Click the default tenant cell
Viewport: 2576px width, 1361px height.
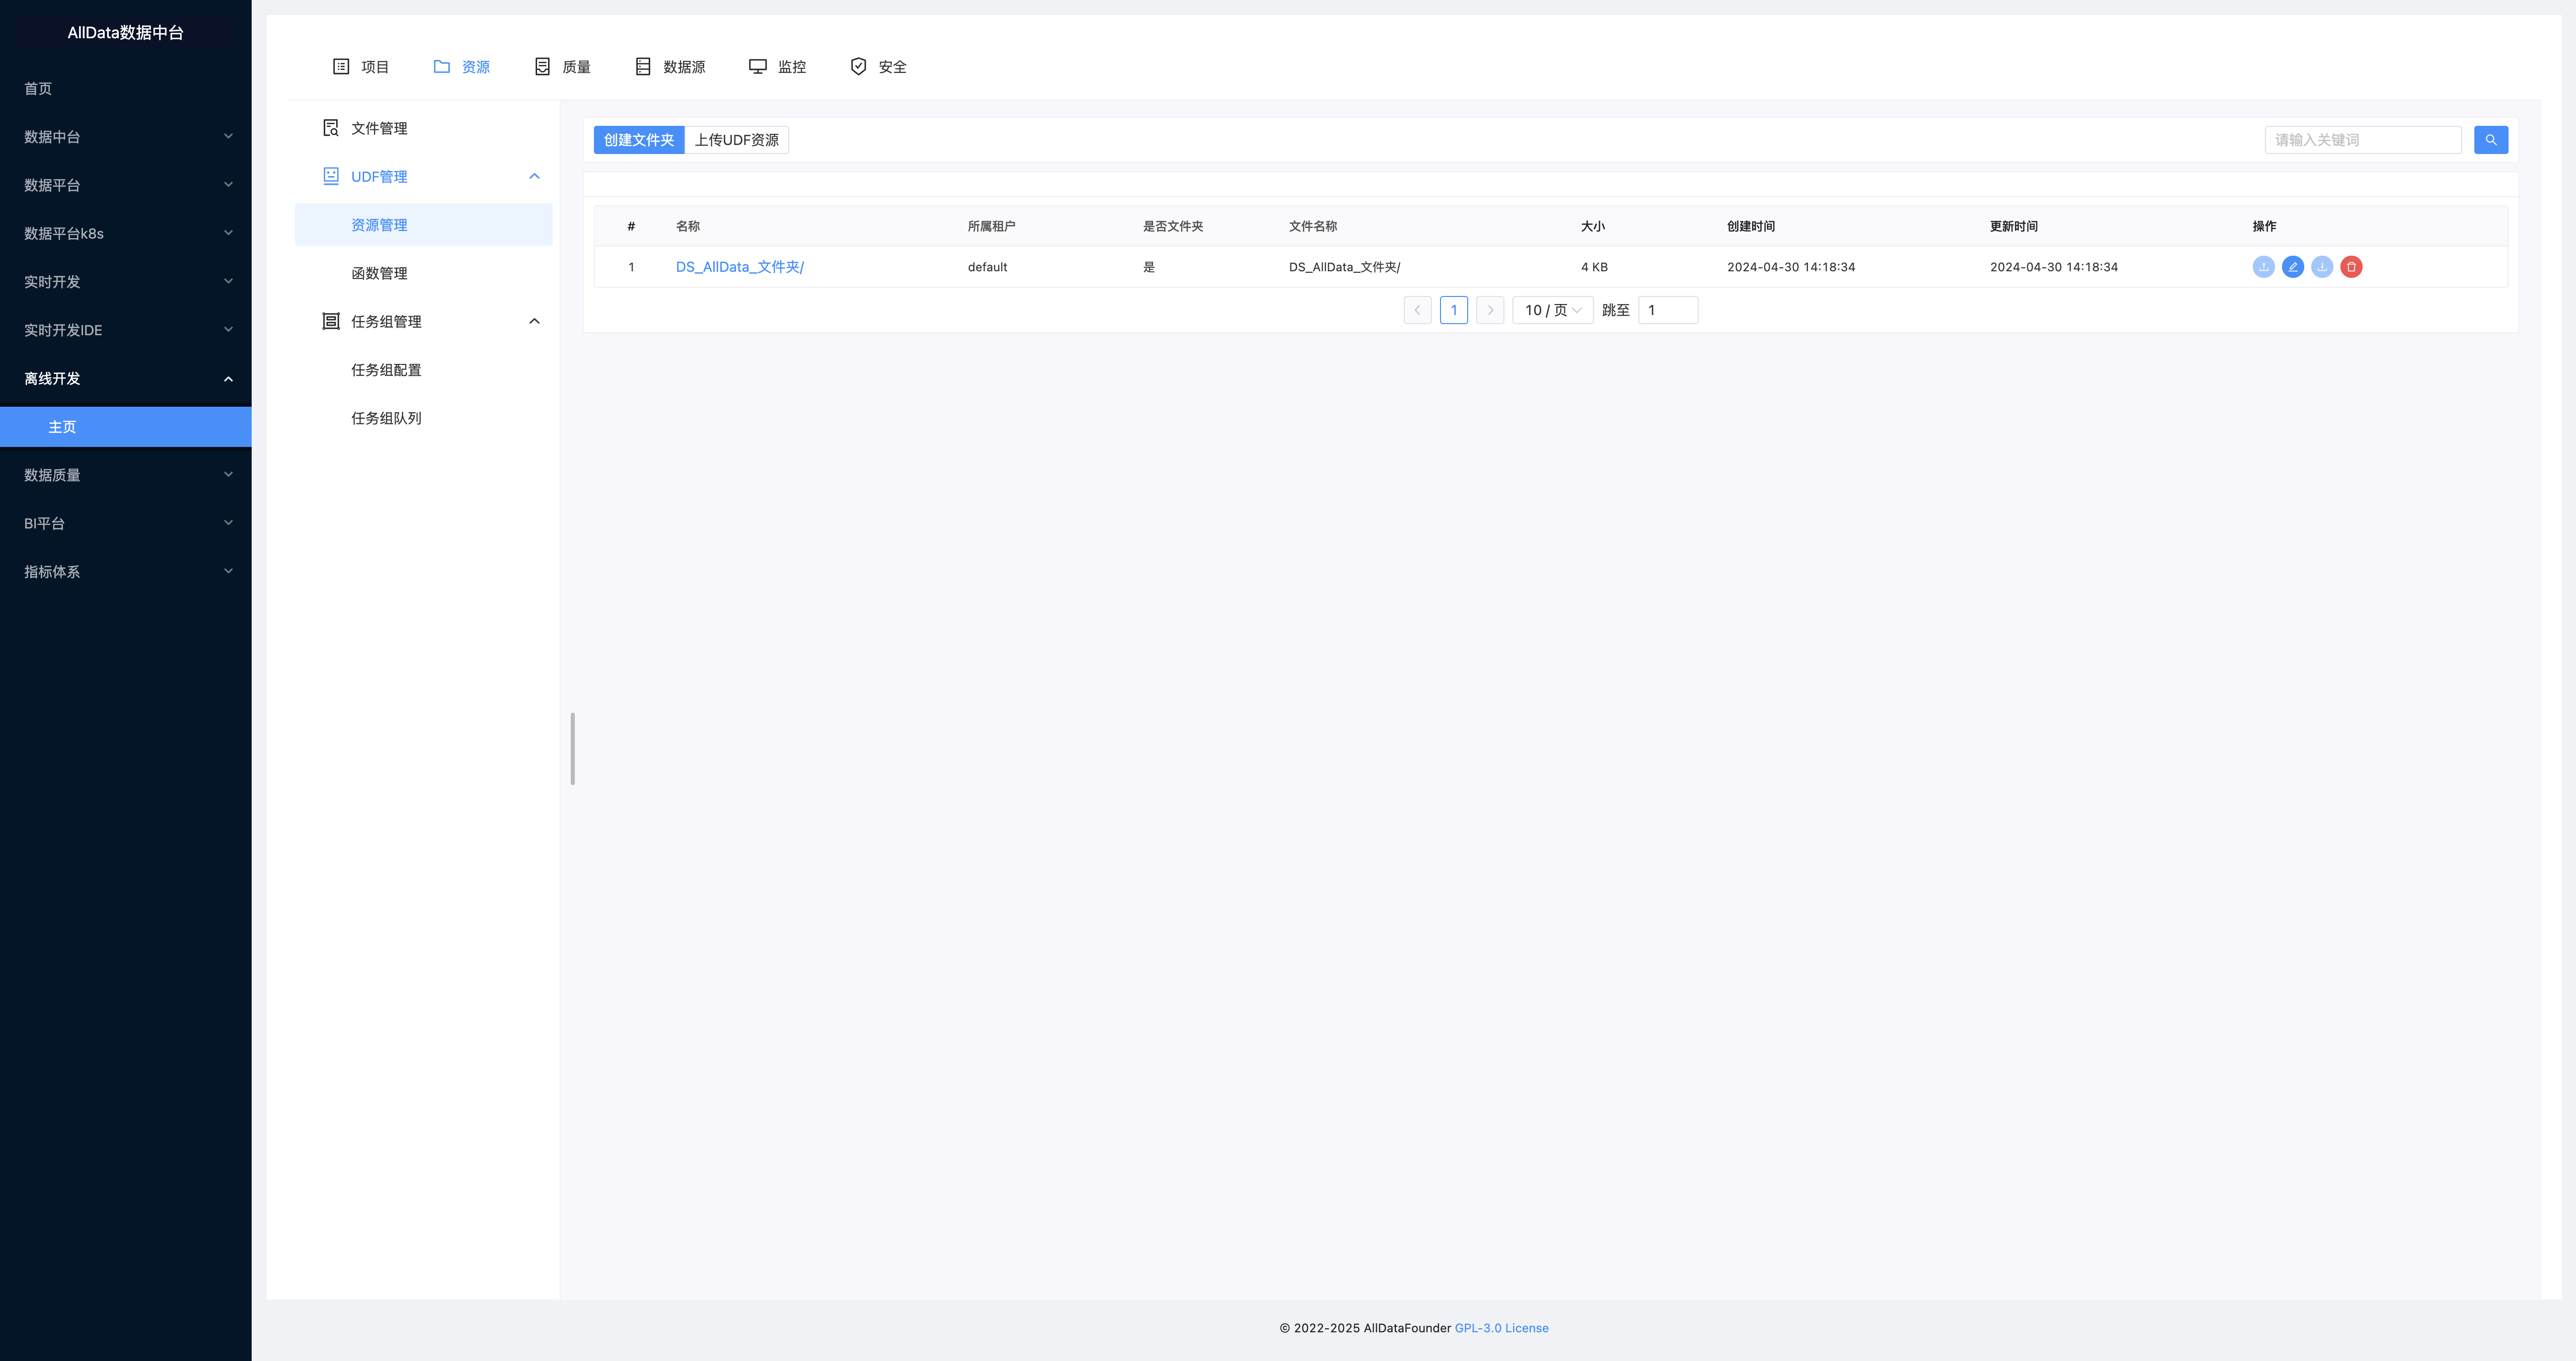click(x=987, y=267)
